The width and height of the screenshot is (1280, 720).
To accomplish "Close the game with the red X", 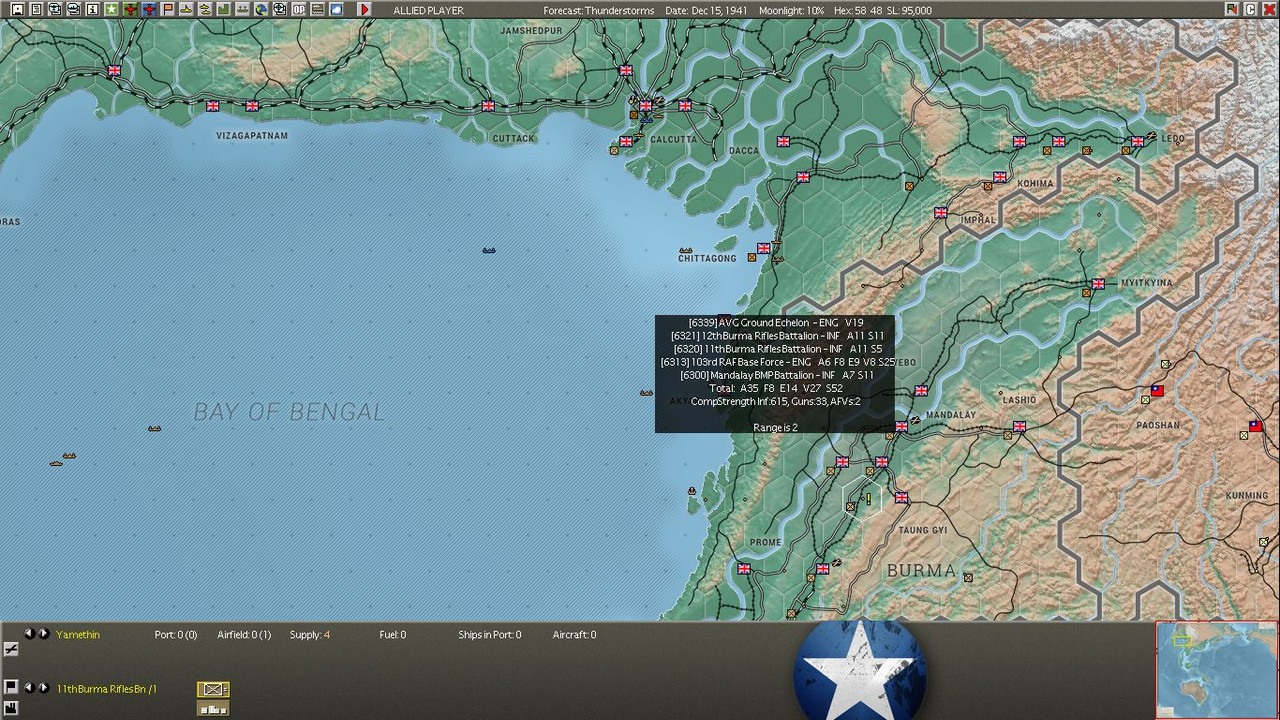I will (1269, 9).
